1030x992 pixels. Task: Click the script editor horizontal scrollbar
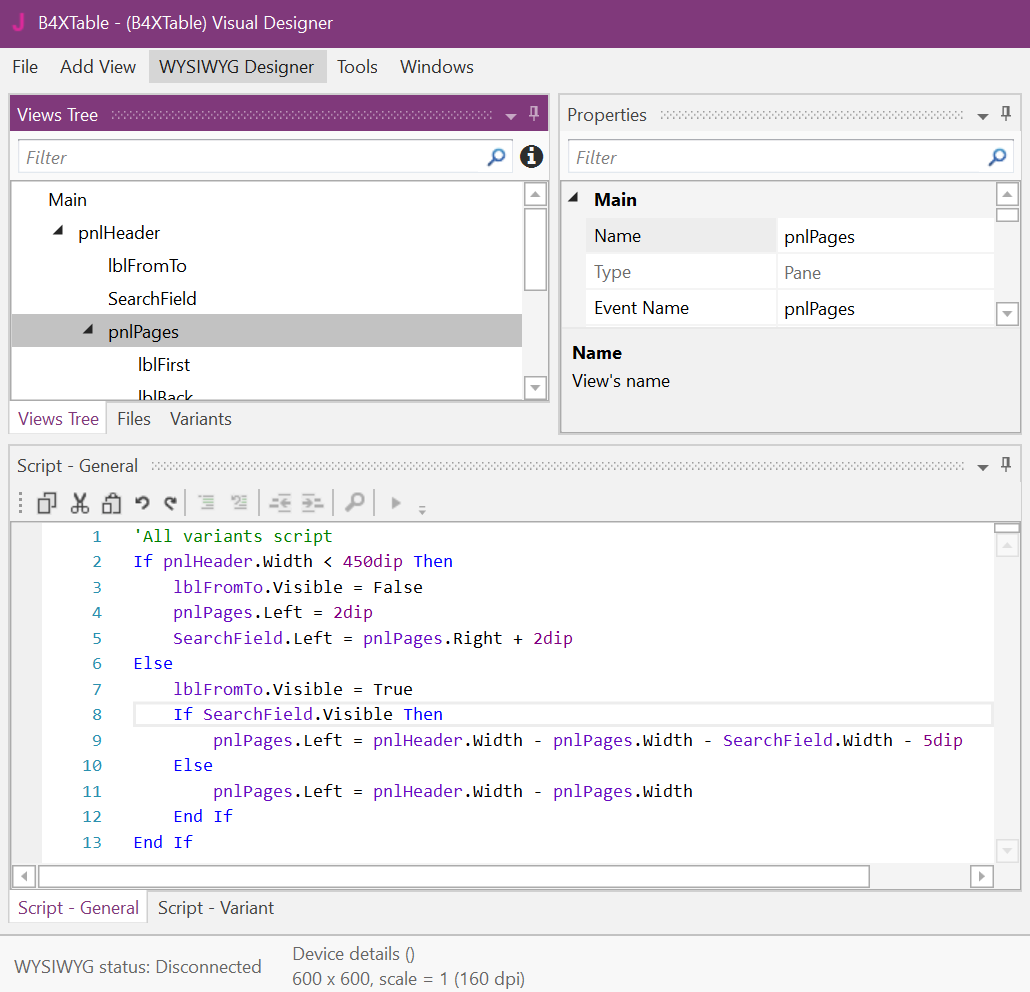(x=454, y=876)
